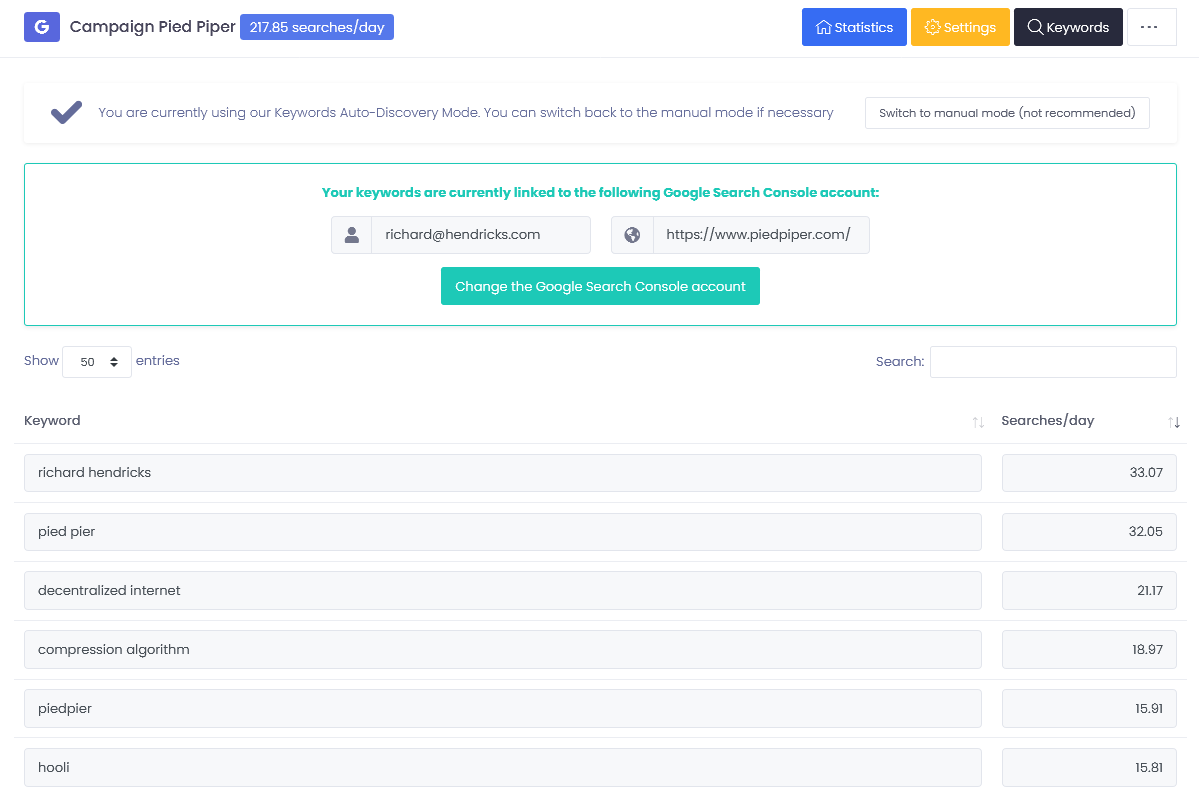Click the https://www.piedpiper.com/ site field
1199x794 pixels.
tap(761, 235)
